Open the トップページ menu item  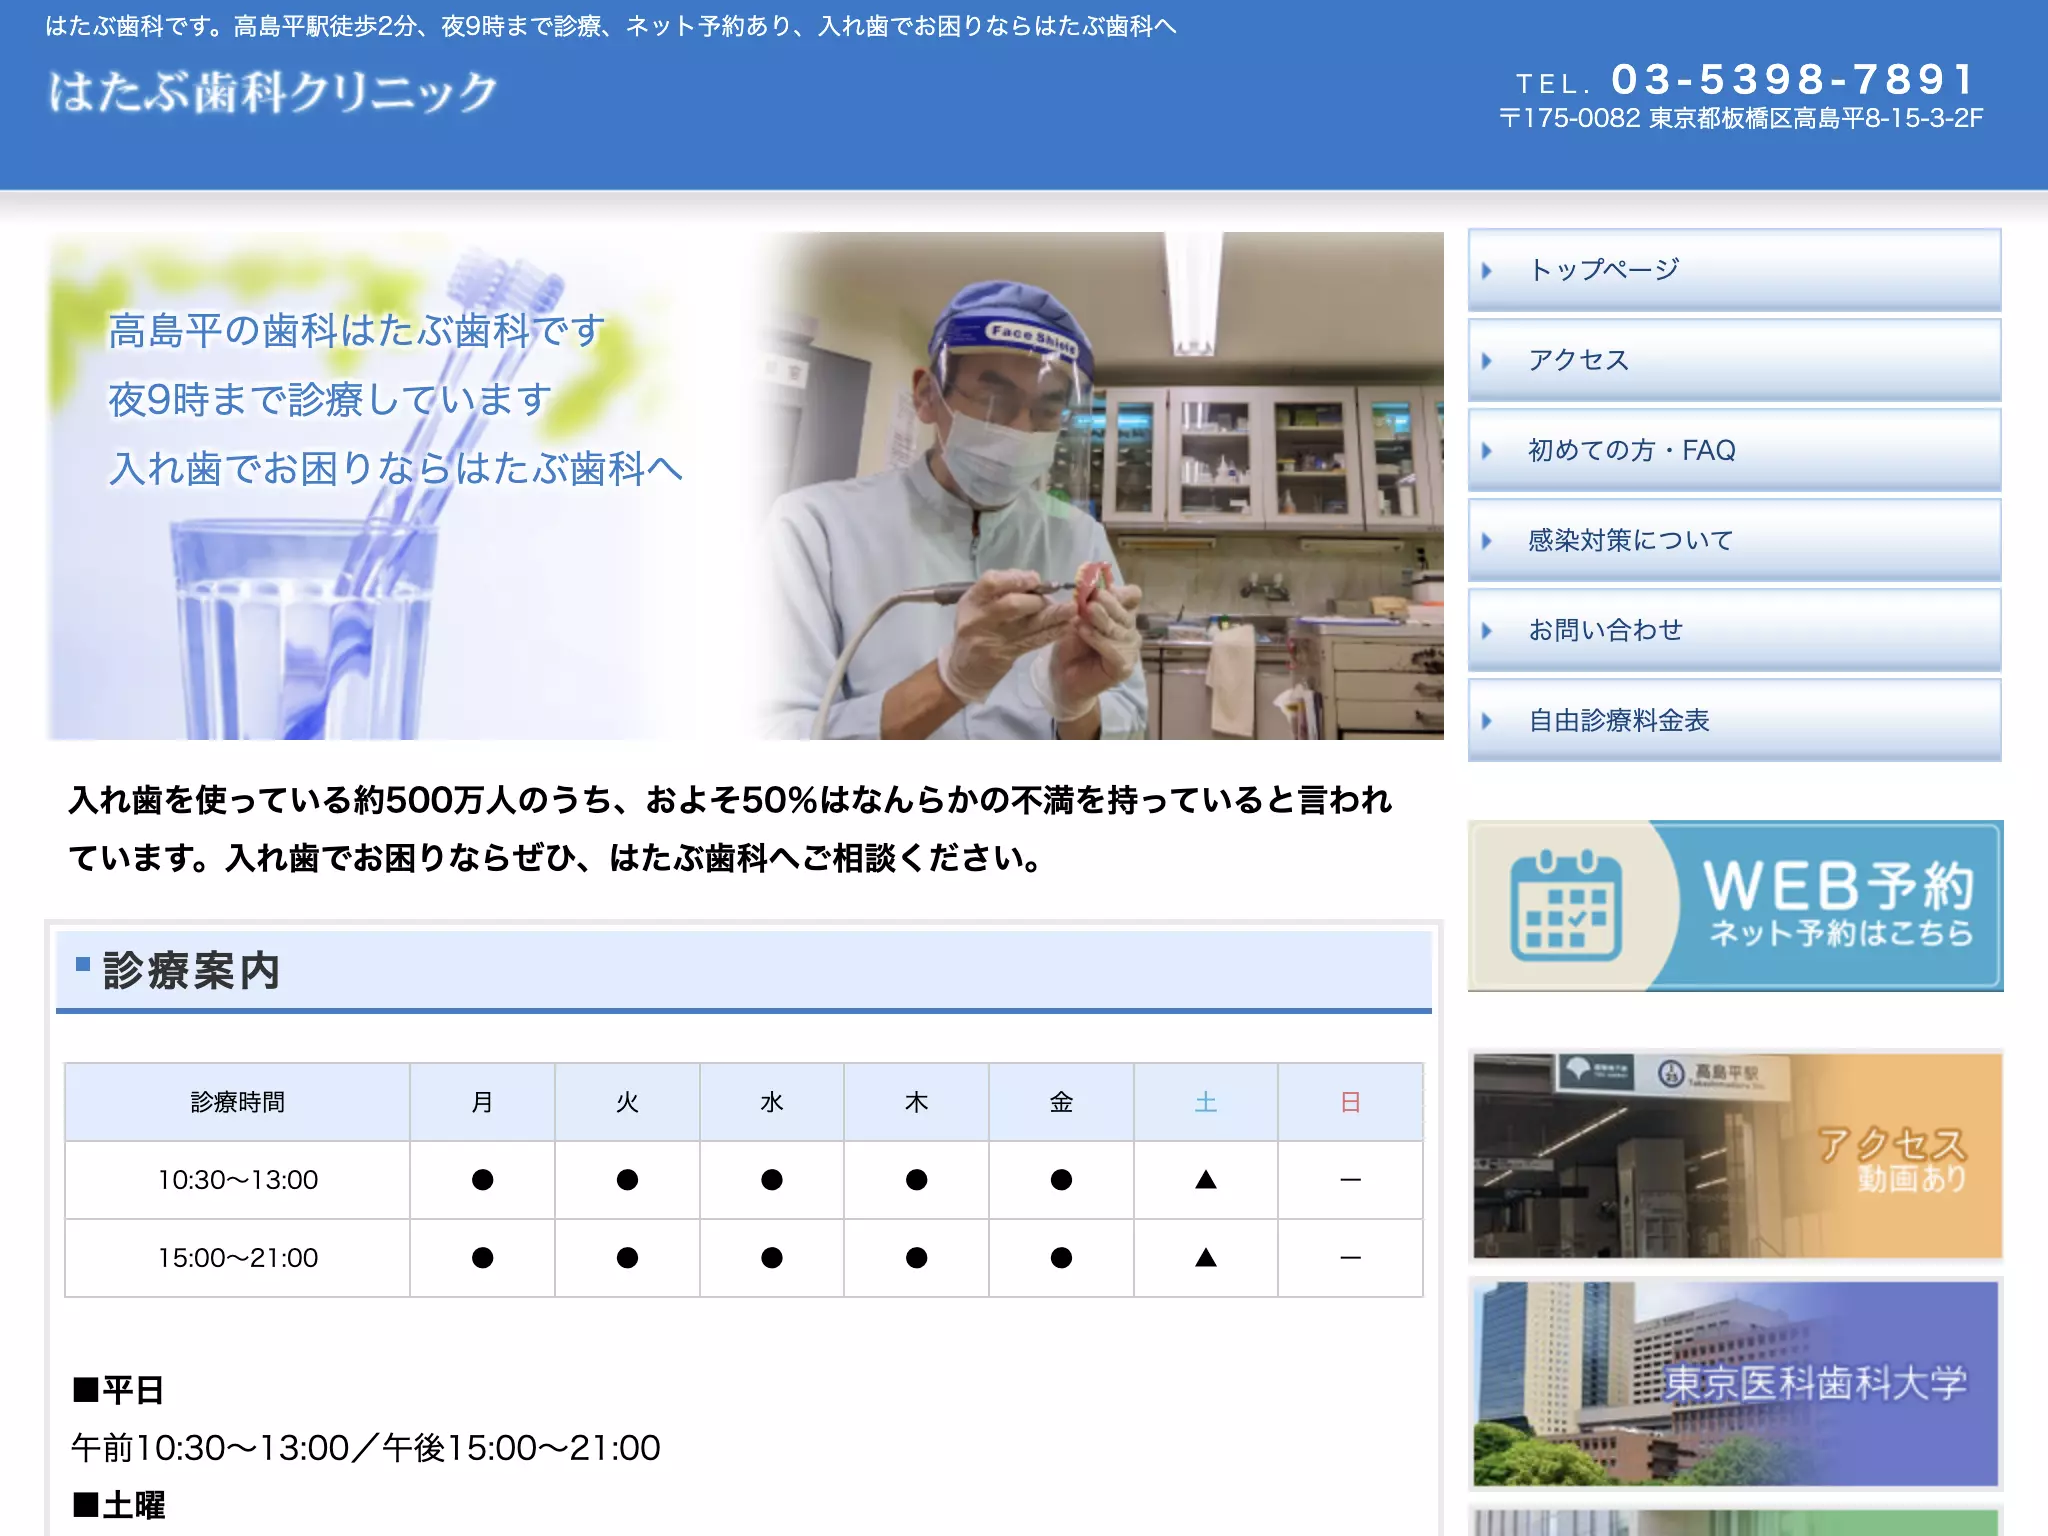[1734, 270]
